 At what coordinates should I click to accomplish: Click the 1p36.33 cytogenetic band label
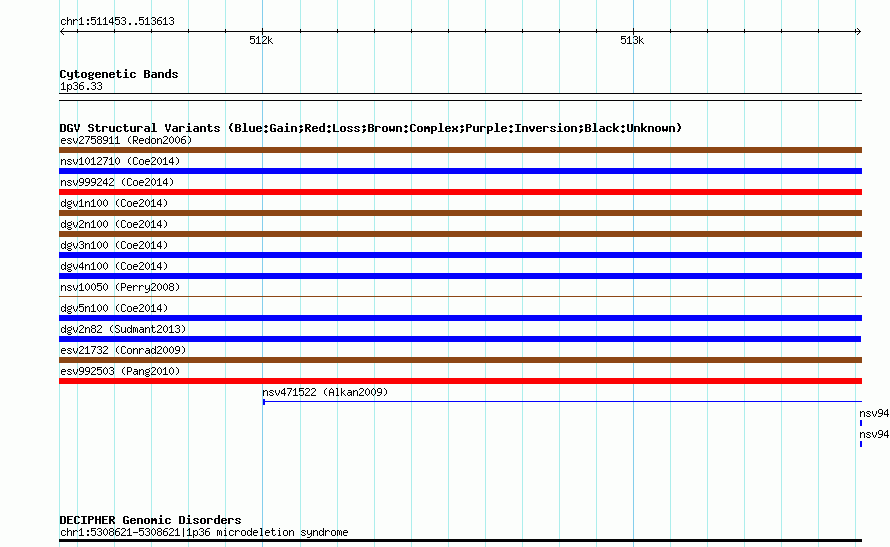tap(81, 86)
